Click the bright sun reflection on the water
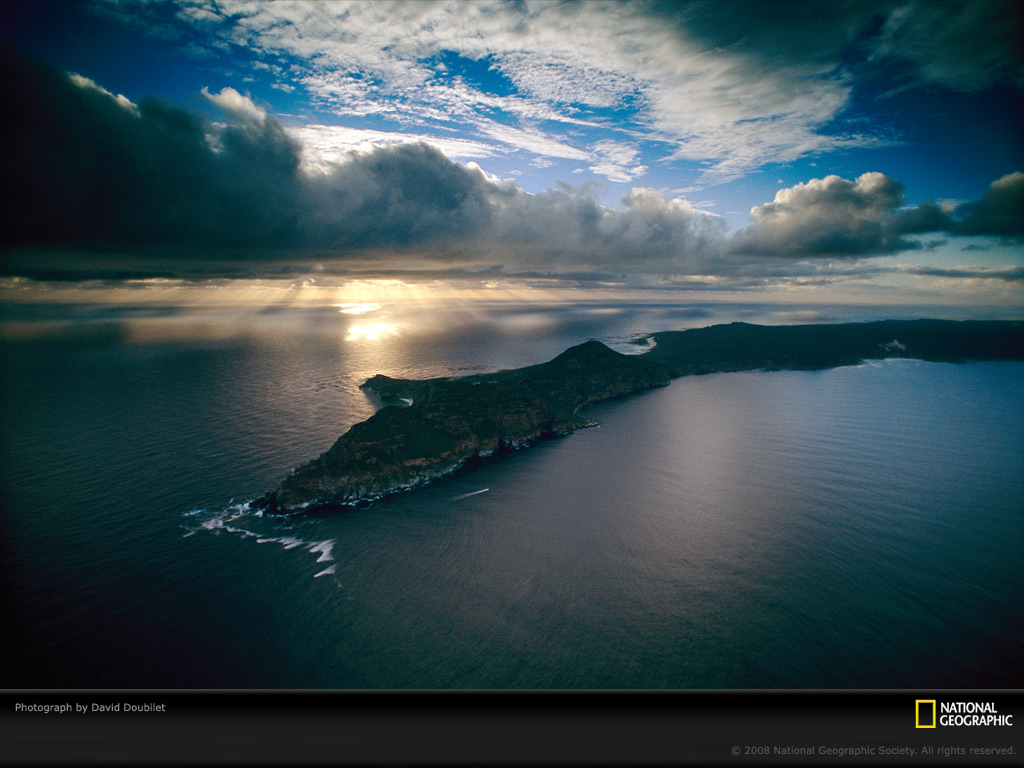 370,329
